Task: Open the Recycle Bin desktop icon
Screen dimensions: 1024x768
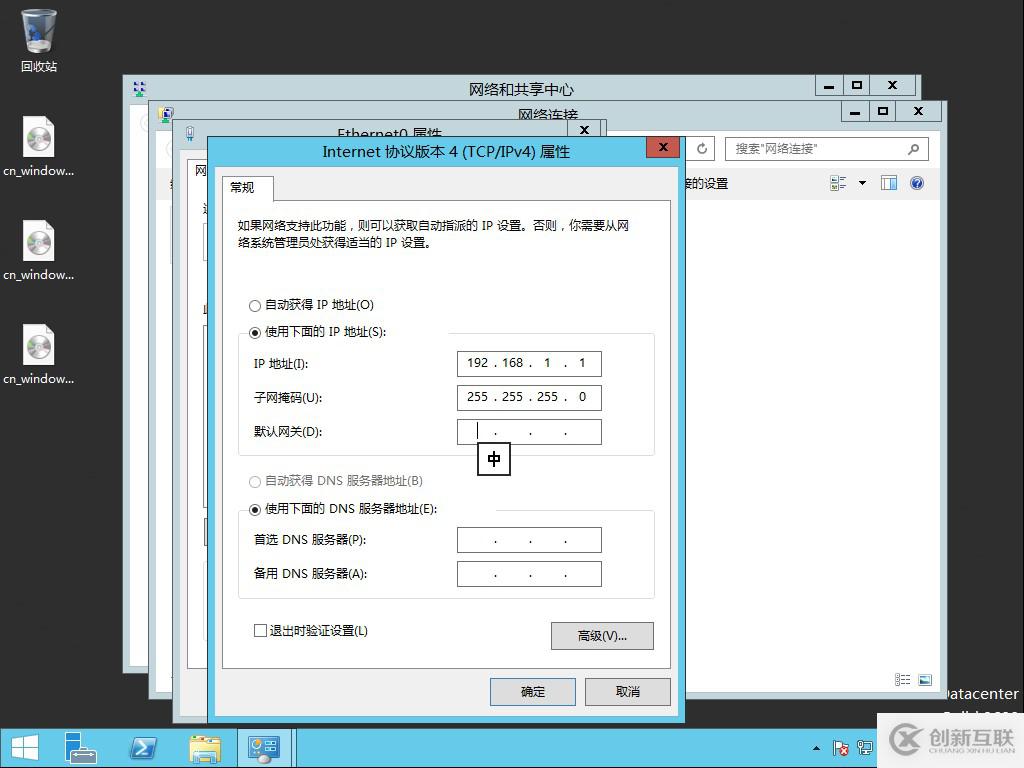Action: (39, 39)
